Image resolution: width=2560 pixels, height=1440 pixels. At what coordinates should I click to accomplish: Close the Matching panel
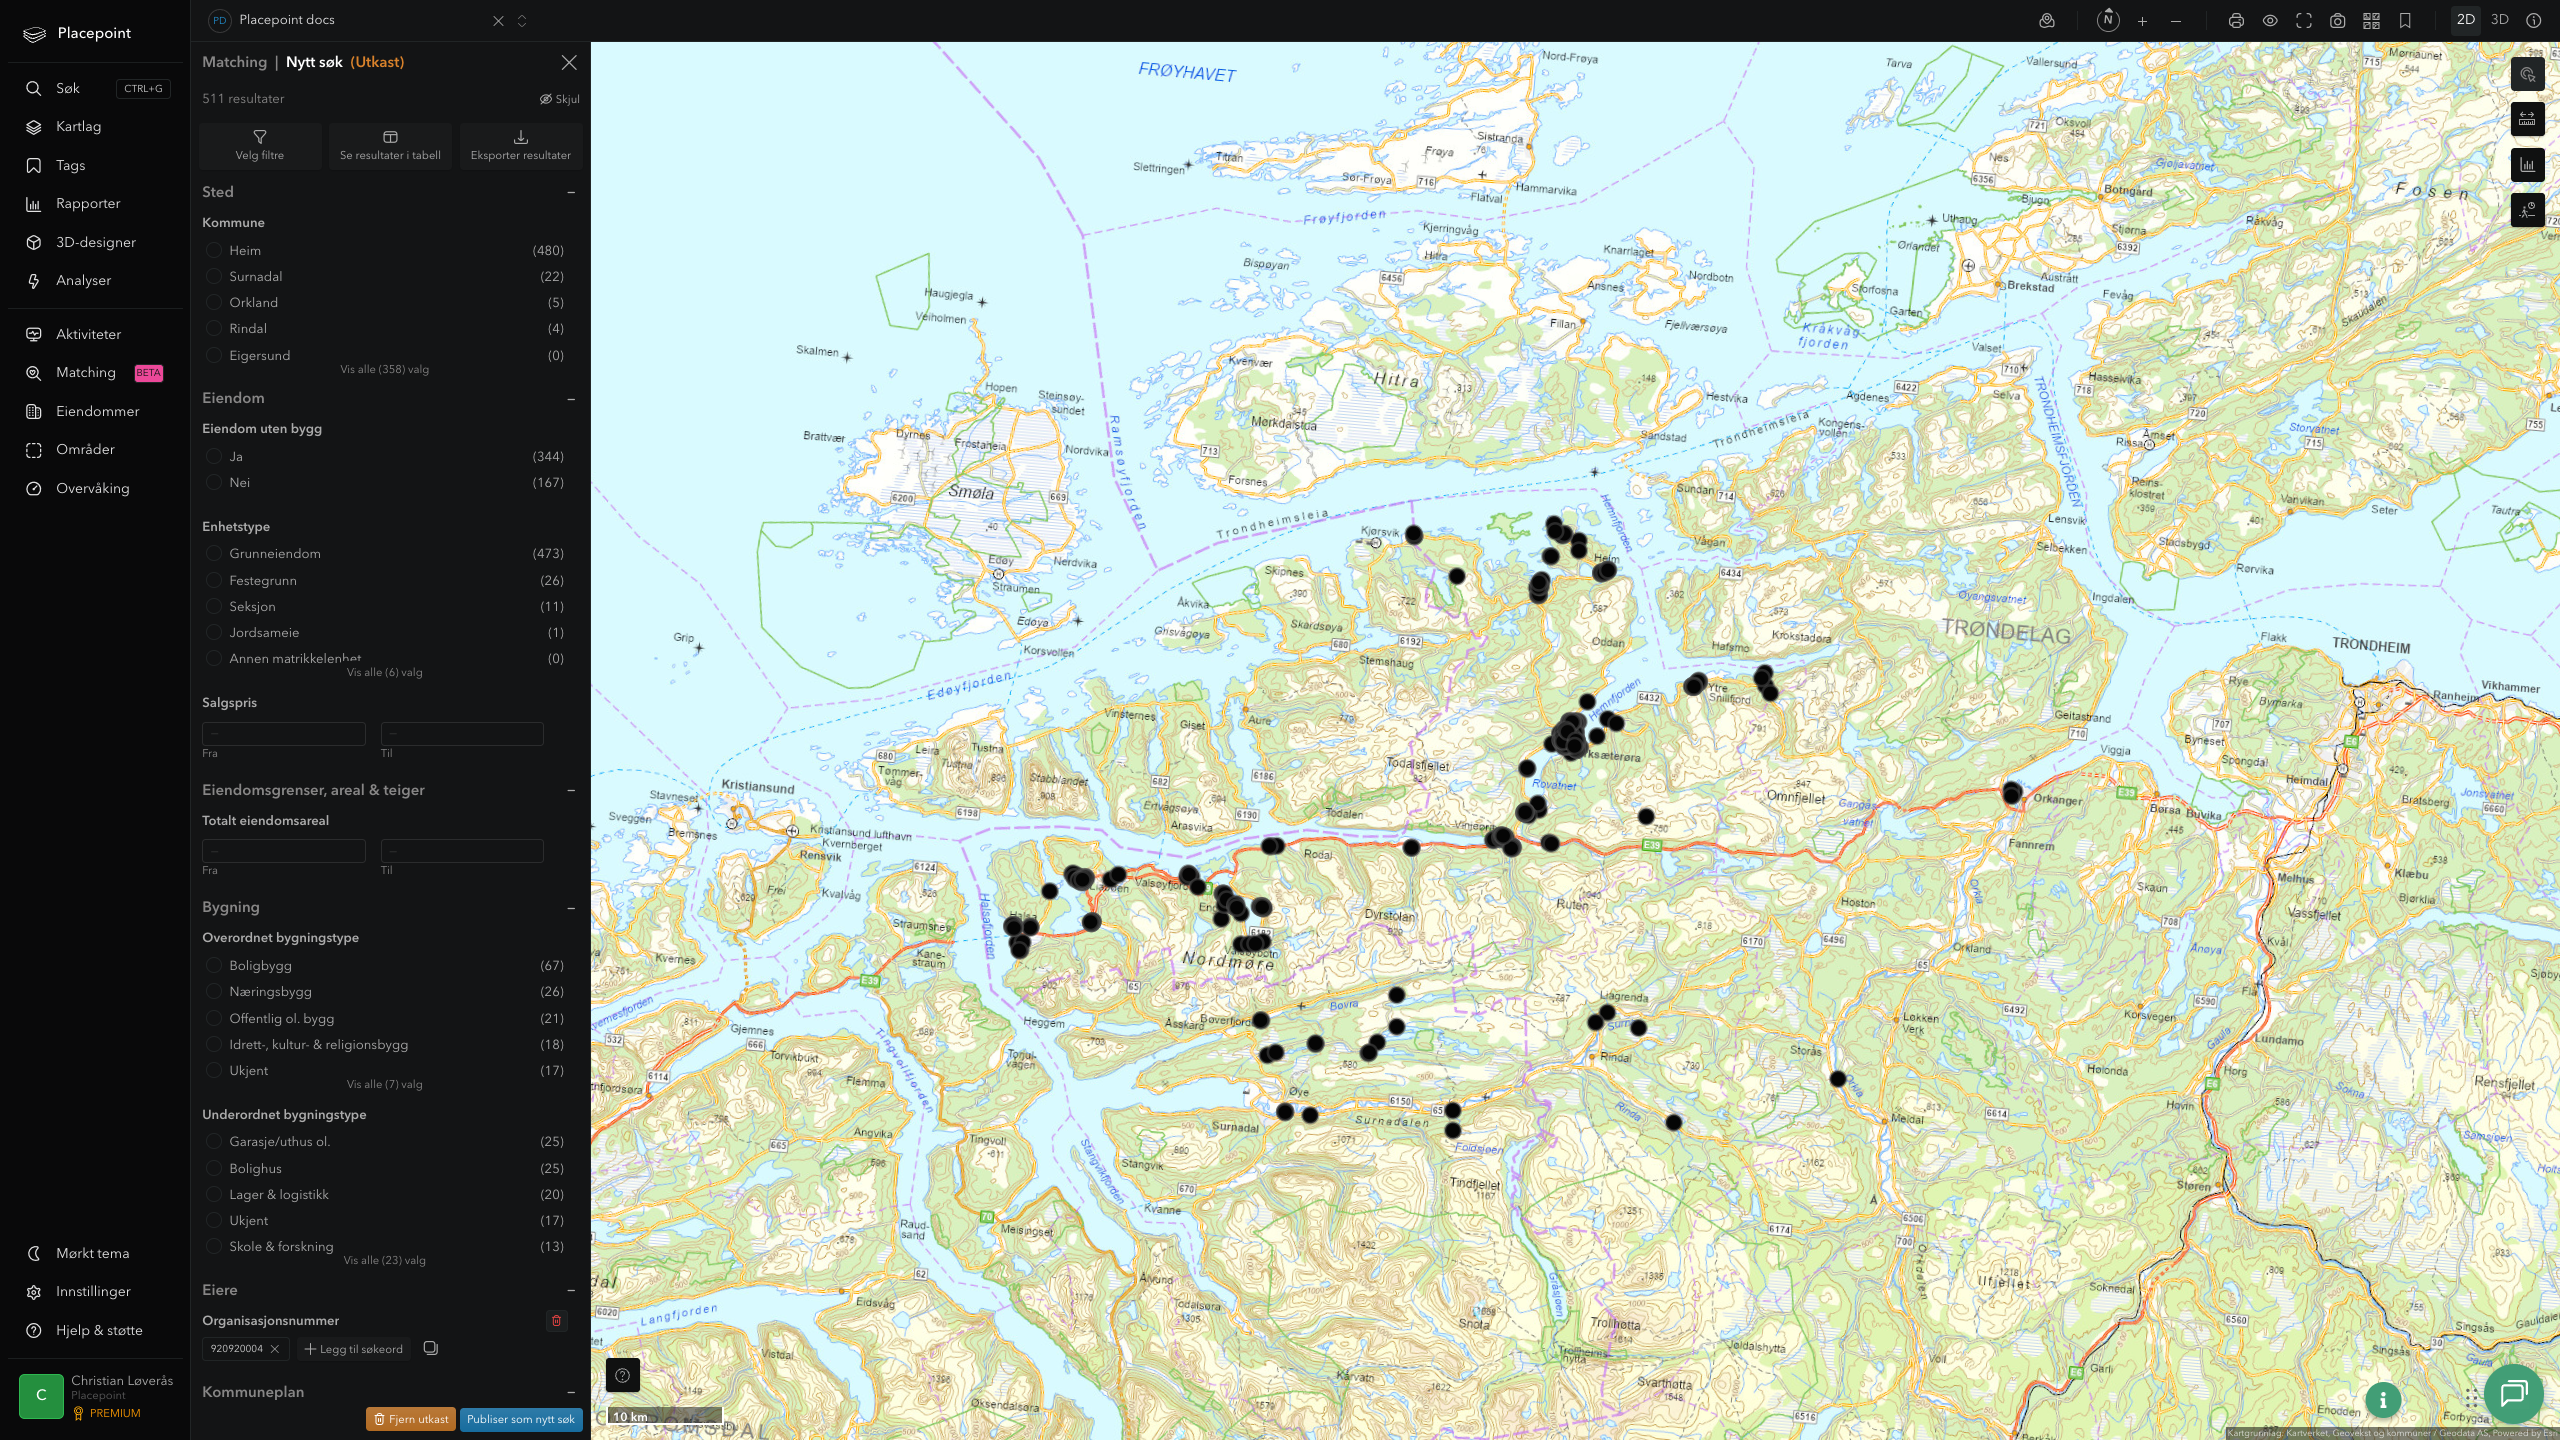coord(569,62)
